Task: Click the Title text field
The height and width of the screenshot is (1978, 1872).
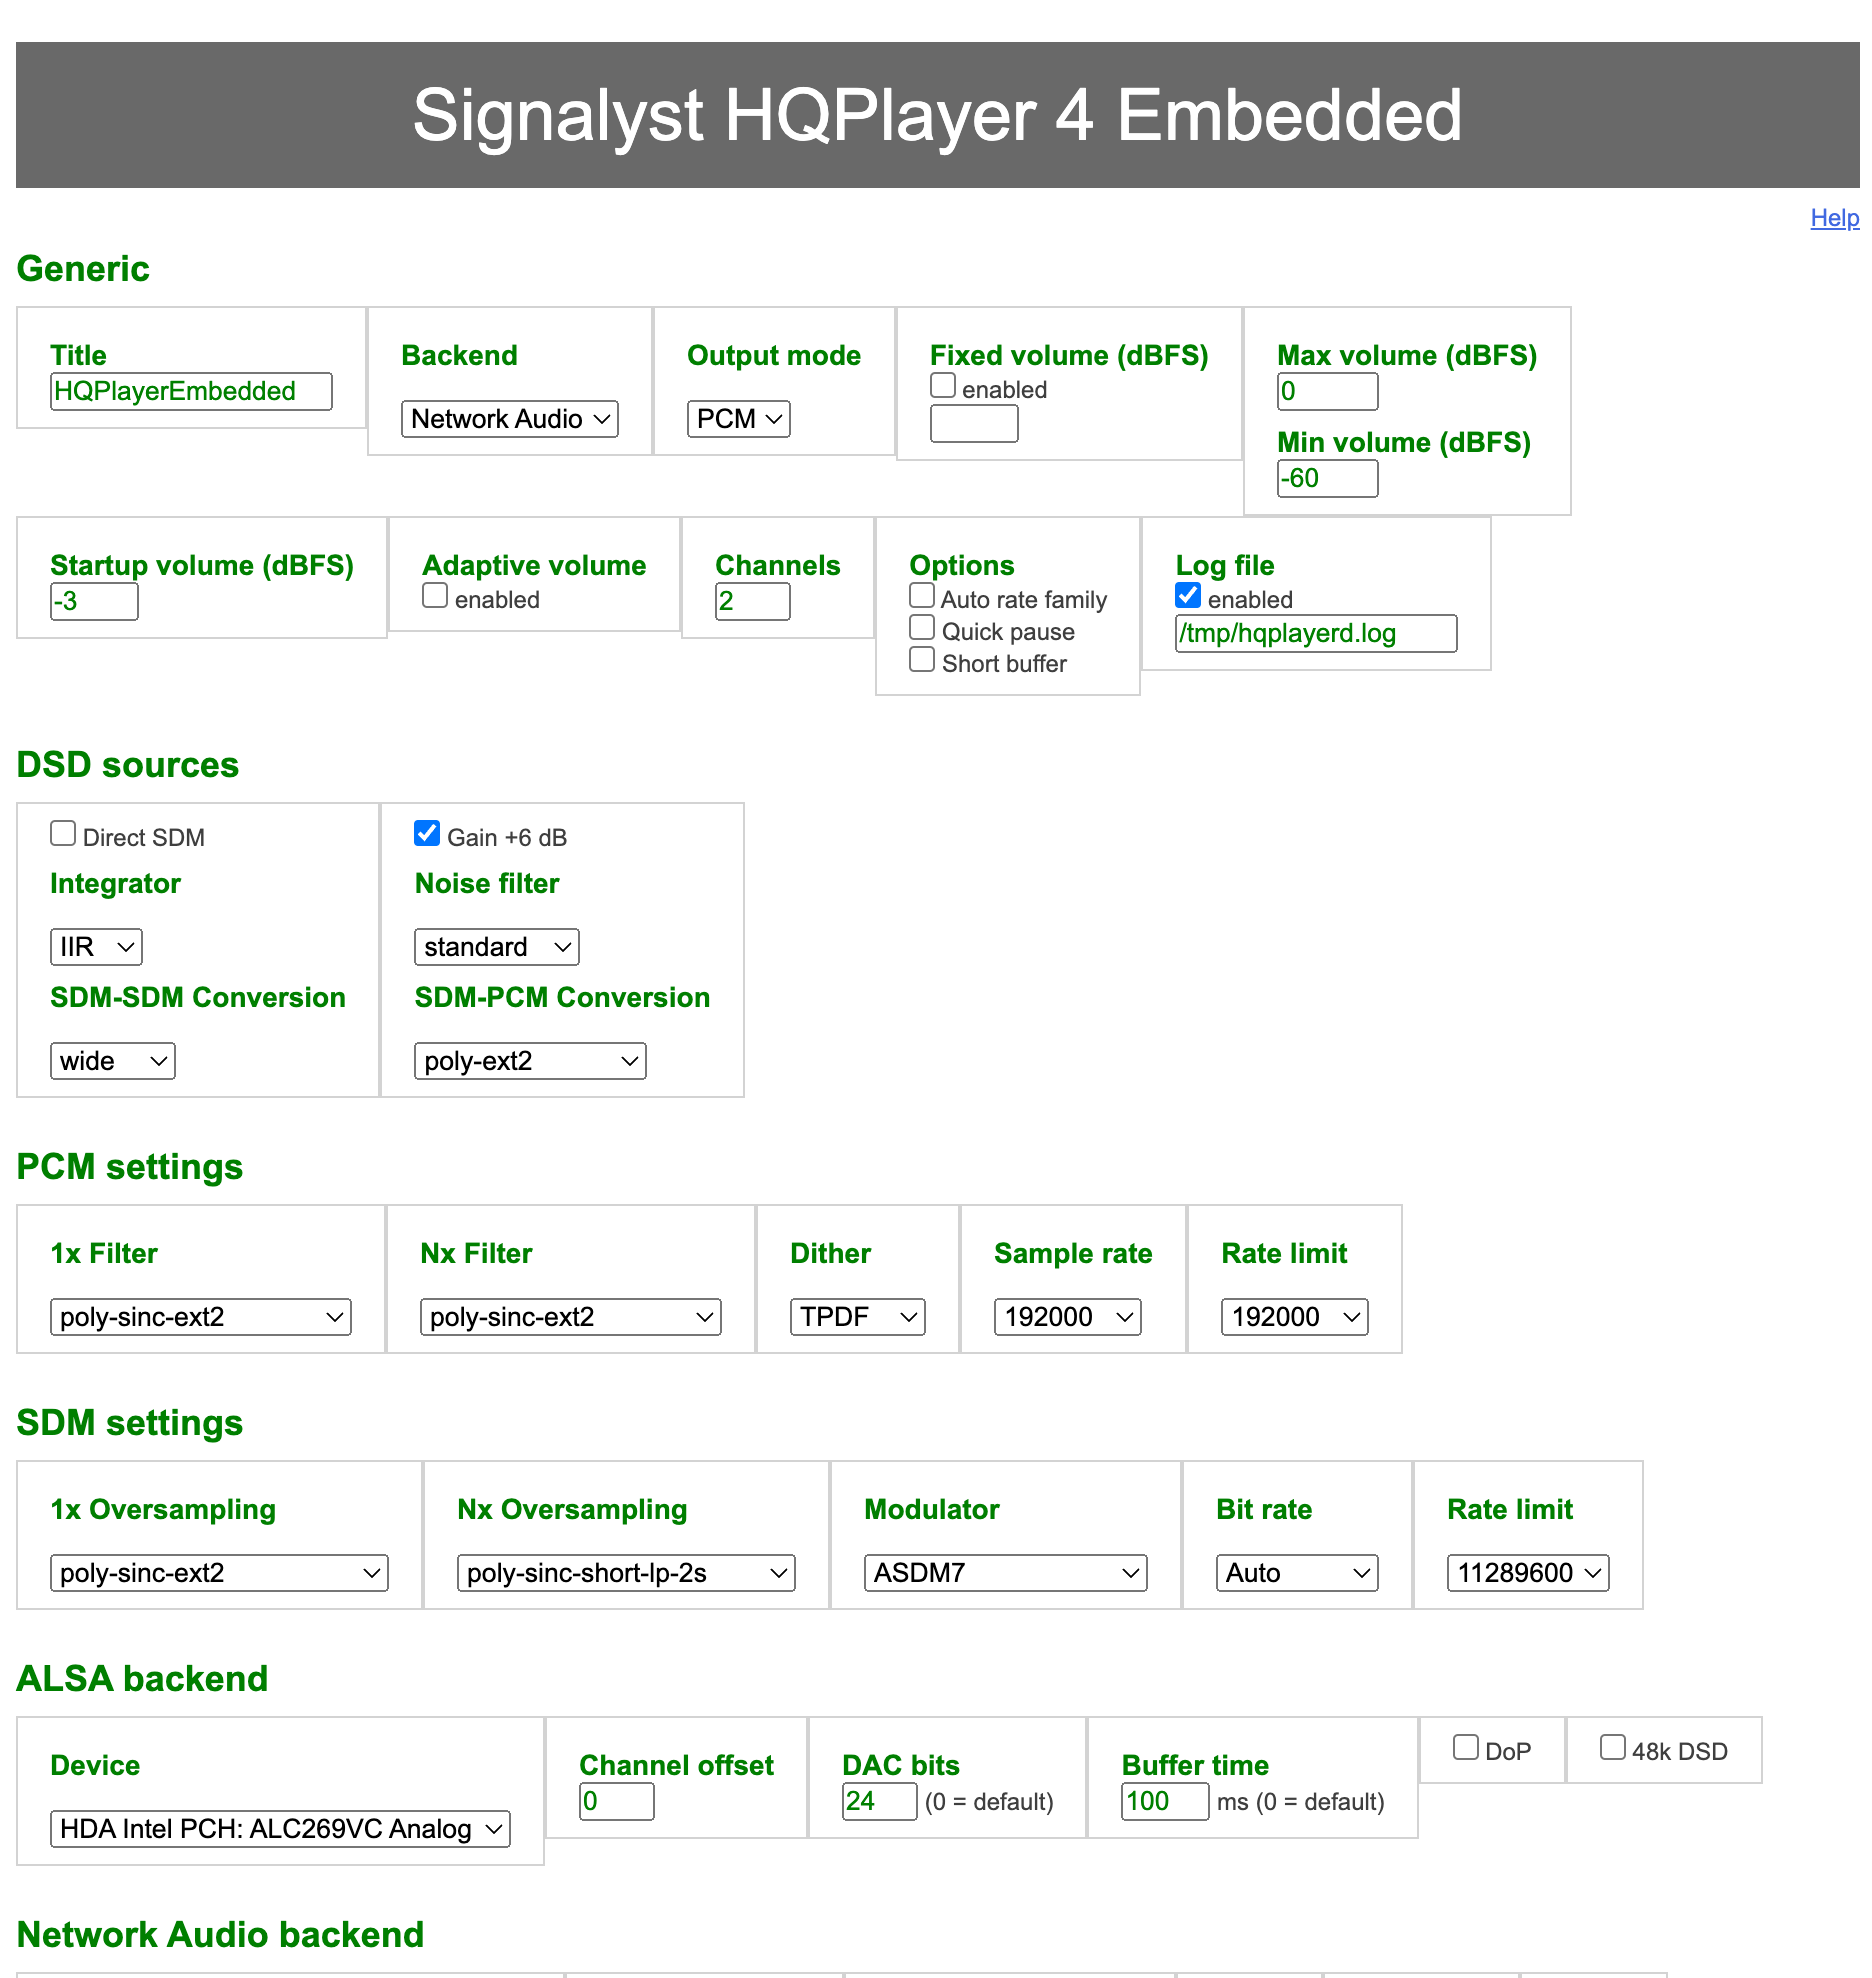Action: pyautogui.click(x=191, y=391)
